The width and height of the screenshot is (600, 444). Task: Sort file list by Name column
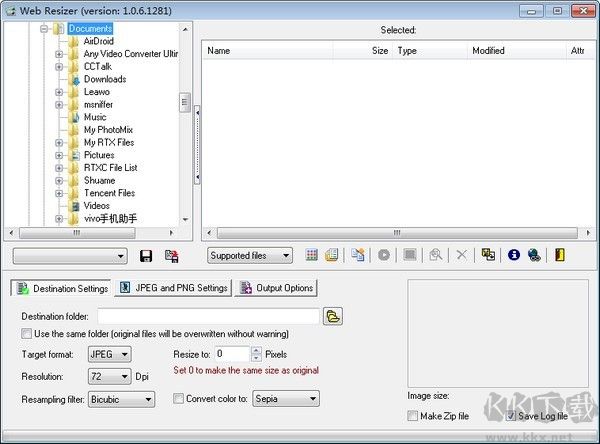click(268, 51)
